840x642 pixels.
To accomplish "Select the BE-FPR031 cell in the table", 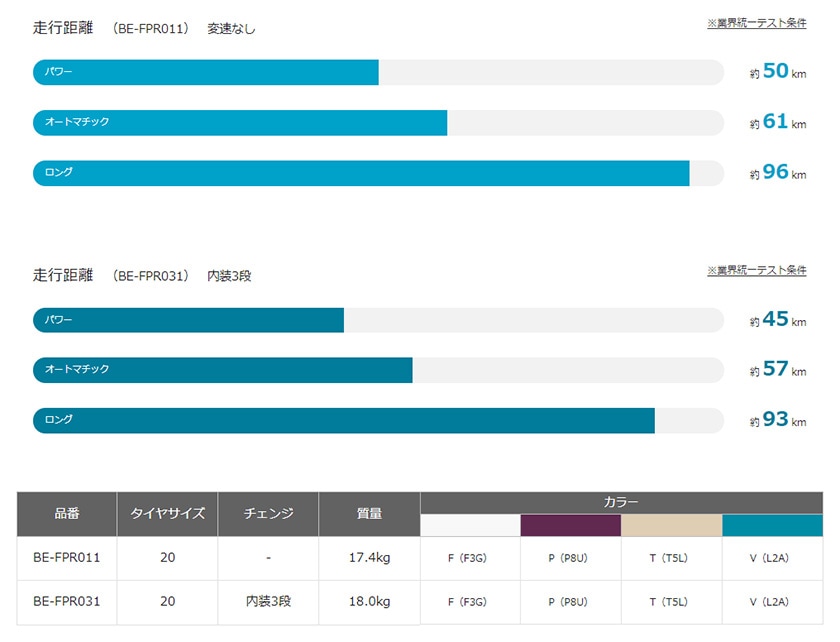I will pyautogui.click(x=67, y=602).
